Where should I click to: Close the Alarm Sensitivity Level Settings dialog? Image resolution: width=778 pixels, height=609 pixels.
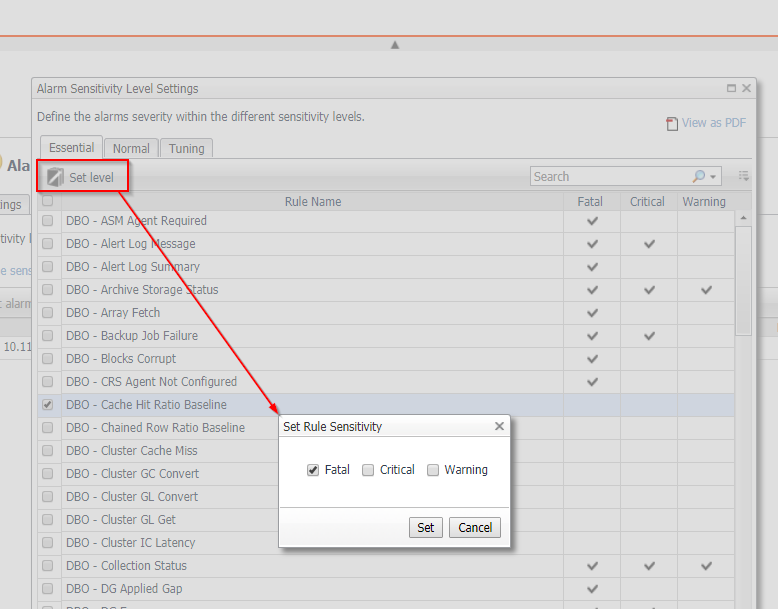pyautogui.click(x=746, y=89)
